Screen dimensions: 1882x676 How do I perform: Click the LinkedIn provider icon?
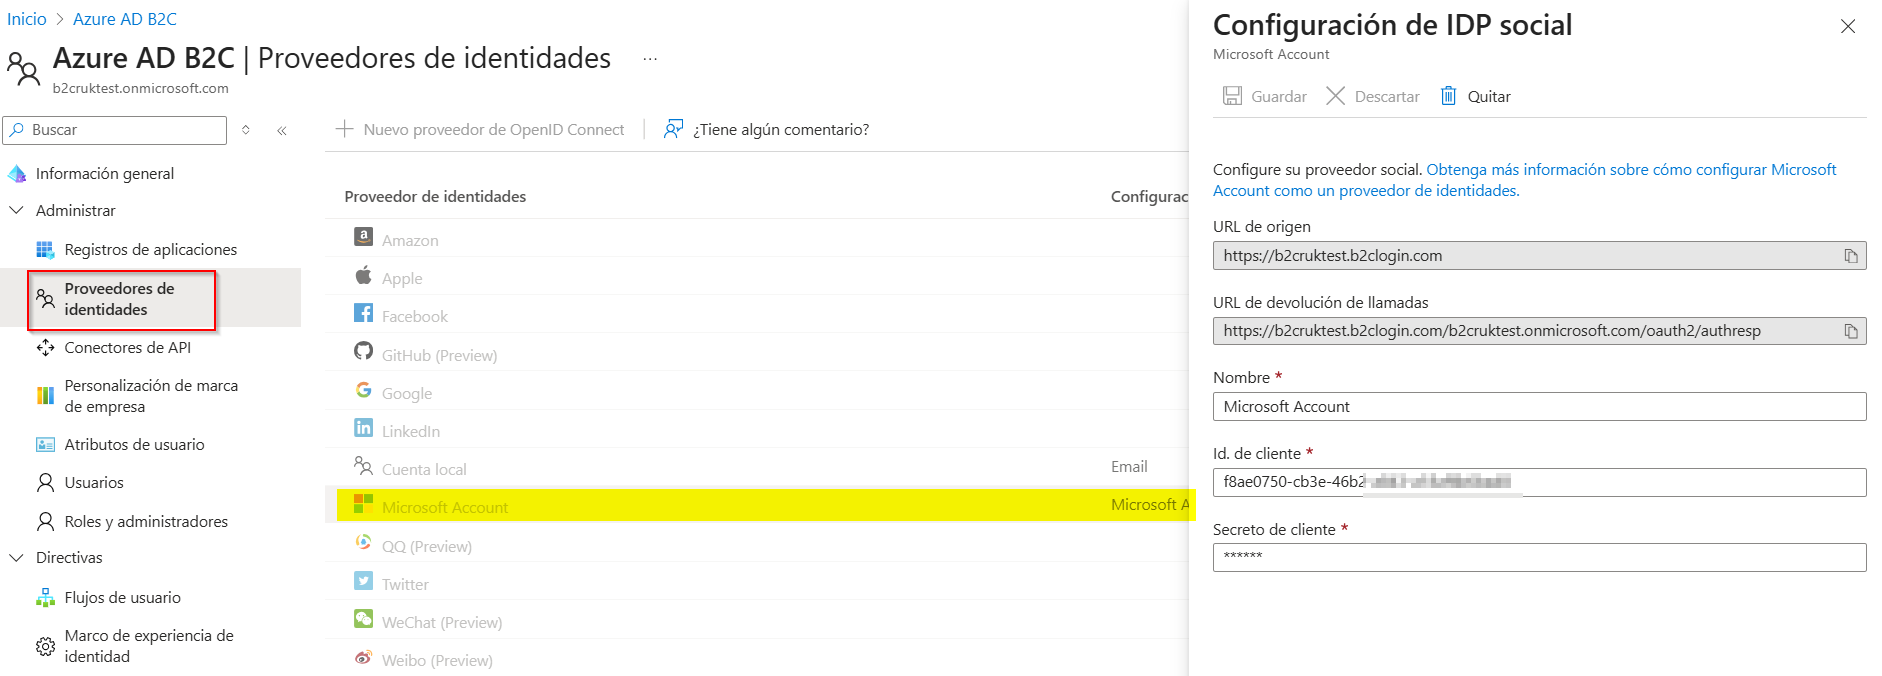363,428
